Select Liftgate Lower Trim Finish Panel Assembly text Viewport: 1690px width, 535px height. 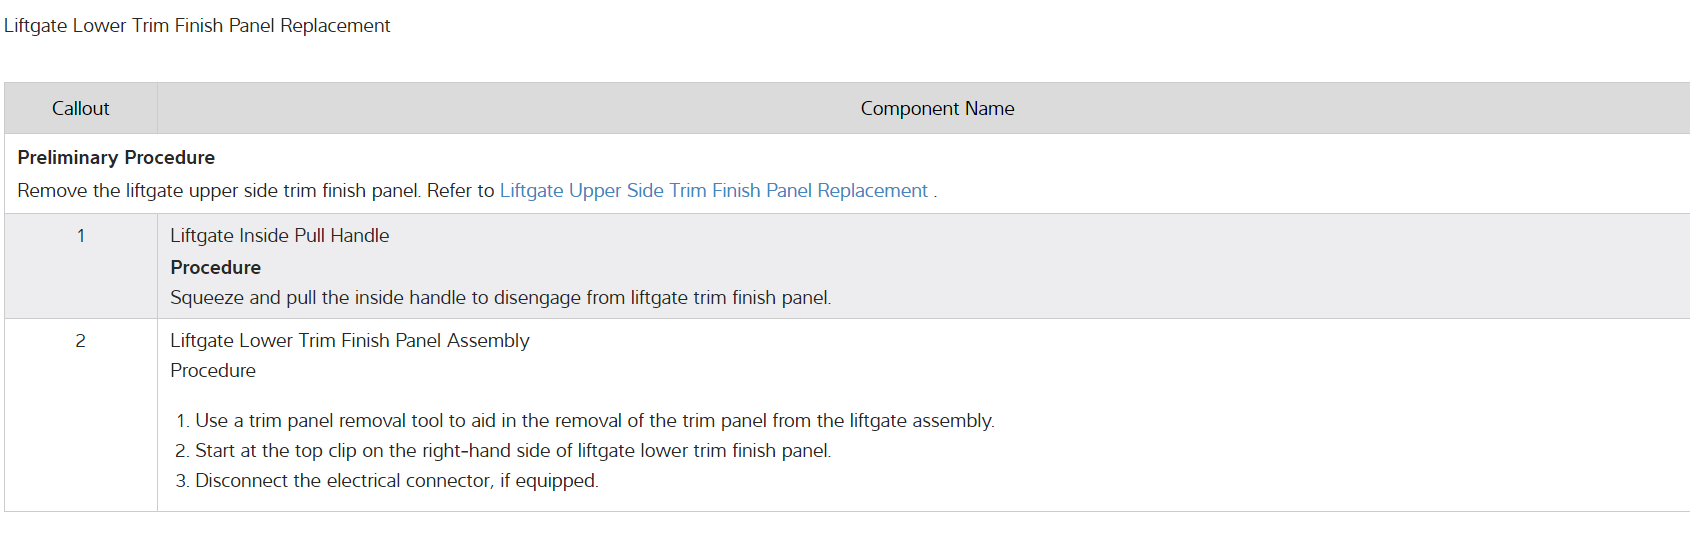point(349,341)
